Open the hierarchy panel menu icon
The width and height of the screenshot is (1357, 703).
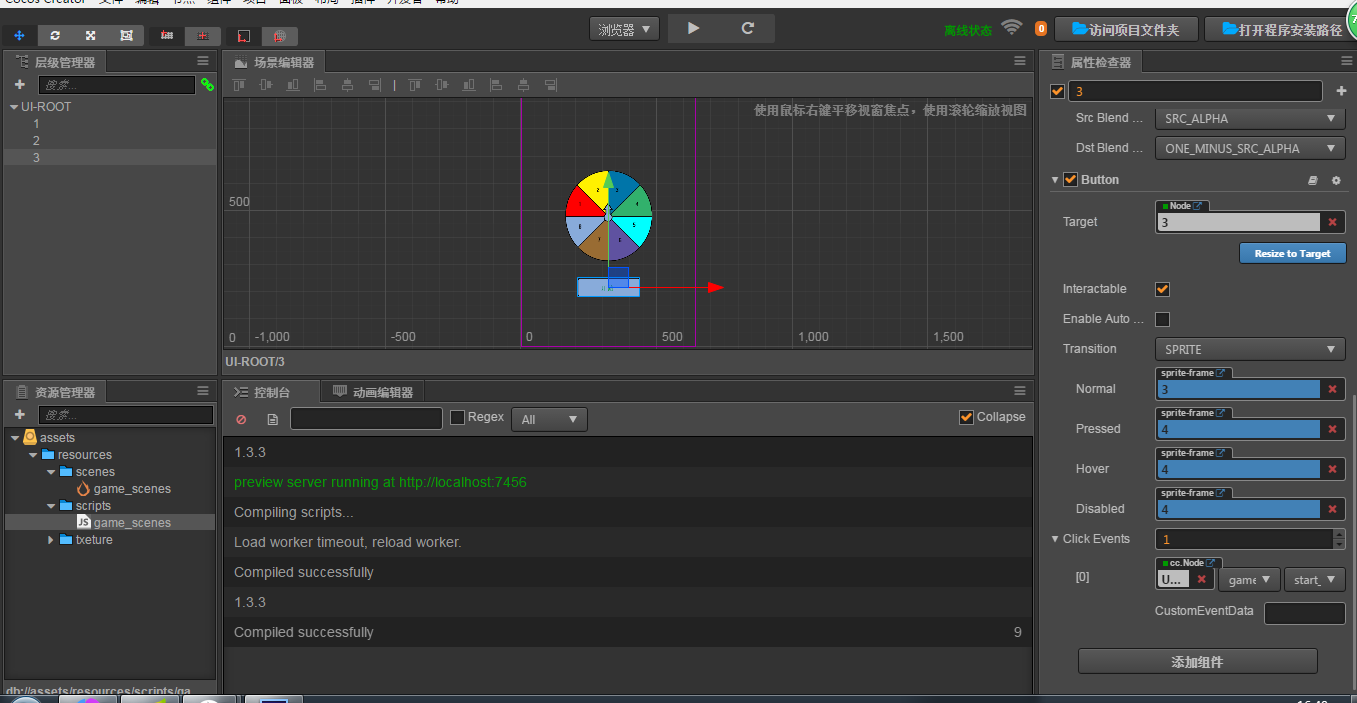pyautogui.click(x=203, y=61)
